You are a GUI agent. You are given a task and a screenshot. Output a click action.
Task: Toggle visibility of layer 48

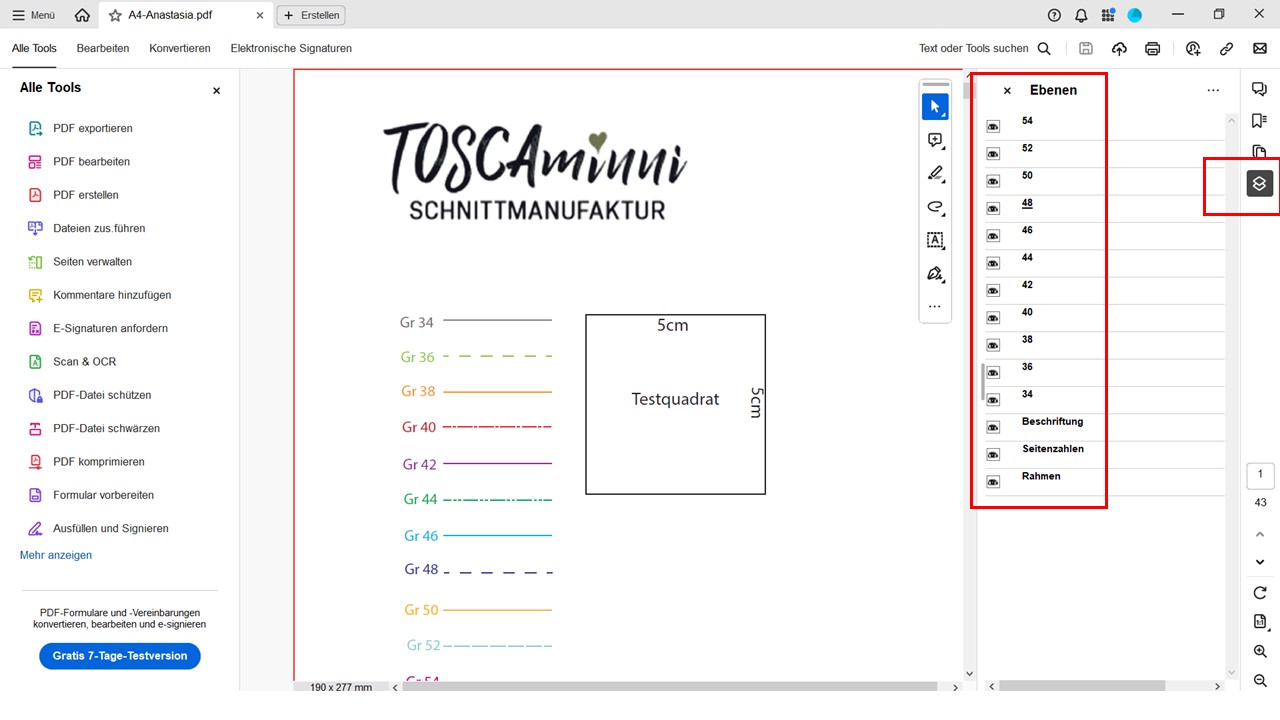tap(993, 209)
